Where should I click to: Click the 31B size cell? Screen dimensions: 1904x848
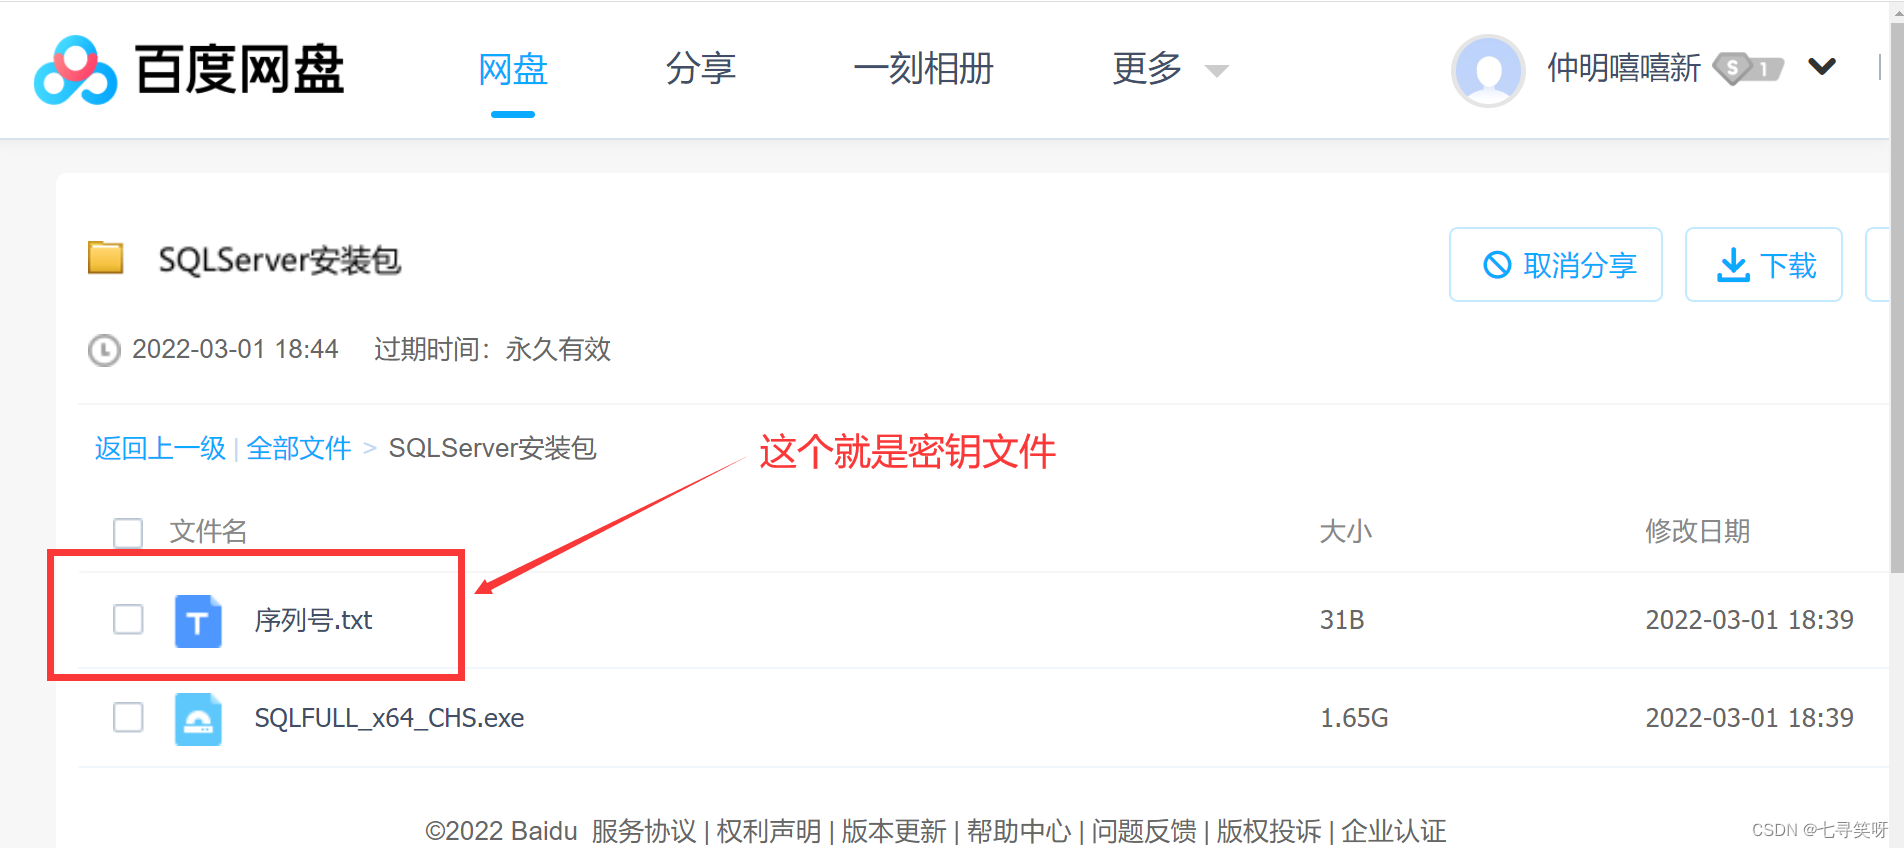click(1342, 620)
